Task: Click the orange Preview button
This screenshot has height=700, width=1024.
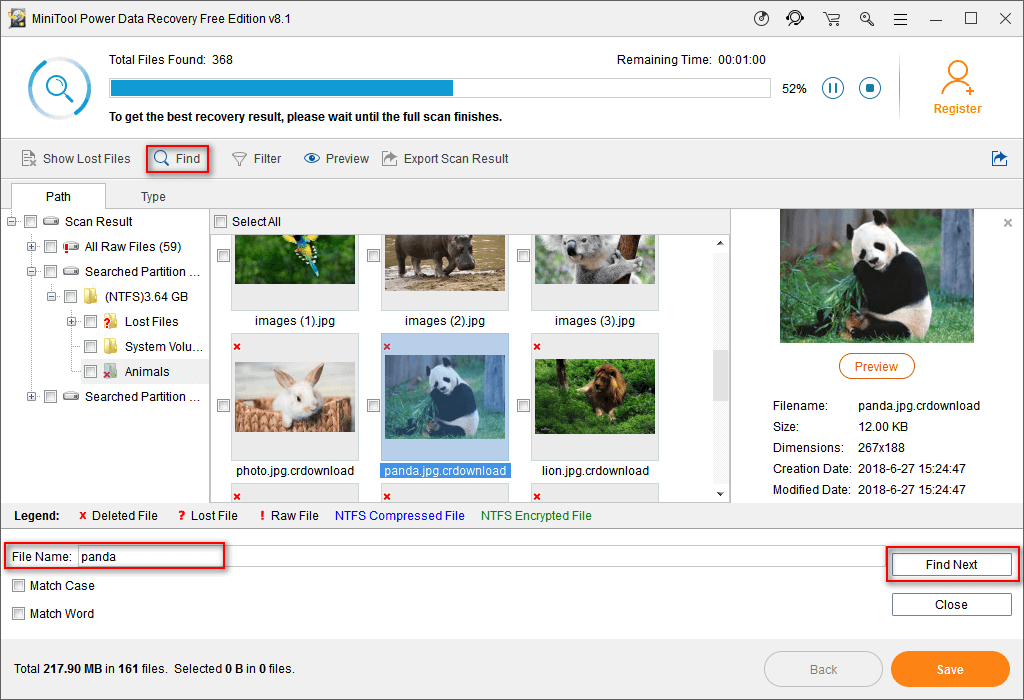Action: pos(876,366)
